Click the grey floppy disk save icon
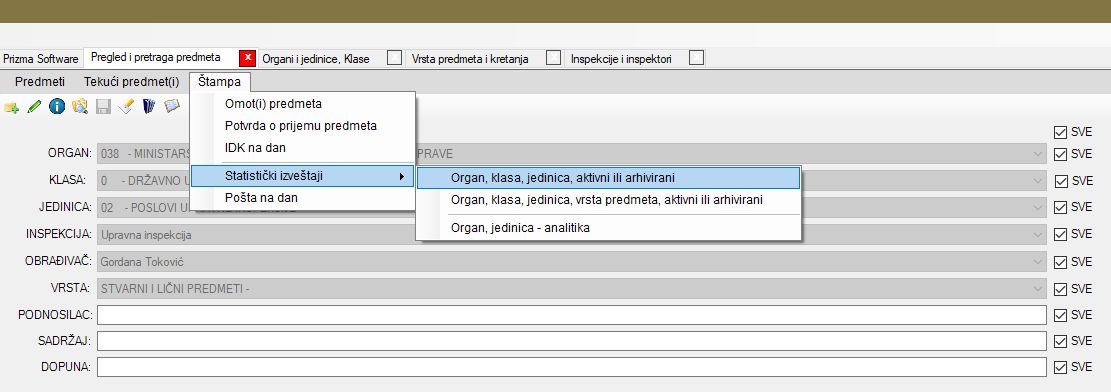This screenshot has height=392, width=1111. coord(103,107)
